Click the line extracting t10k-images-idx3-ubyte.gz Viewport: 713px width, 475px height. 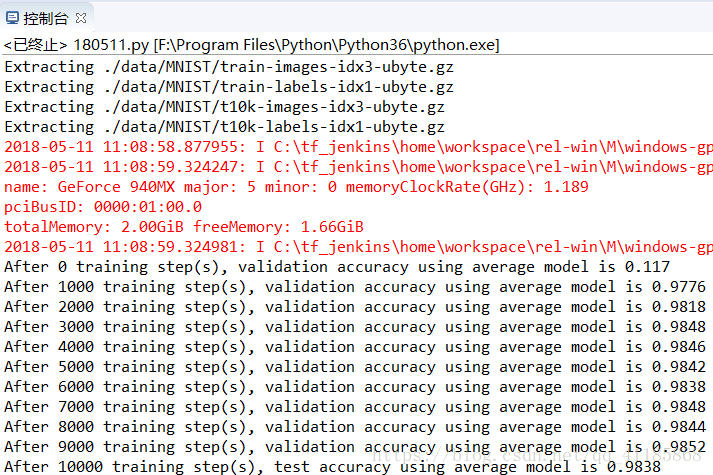(224, 107)
